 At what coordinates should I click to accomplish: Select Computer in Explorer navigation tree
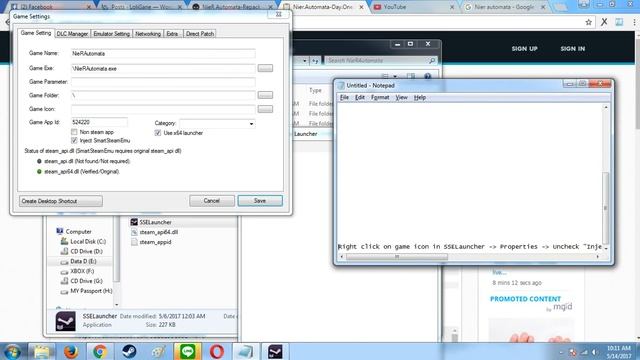(74, 231)
